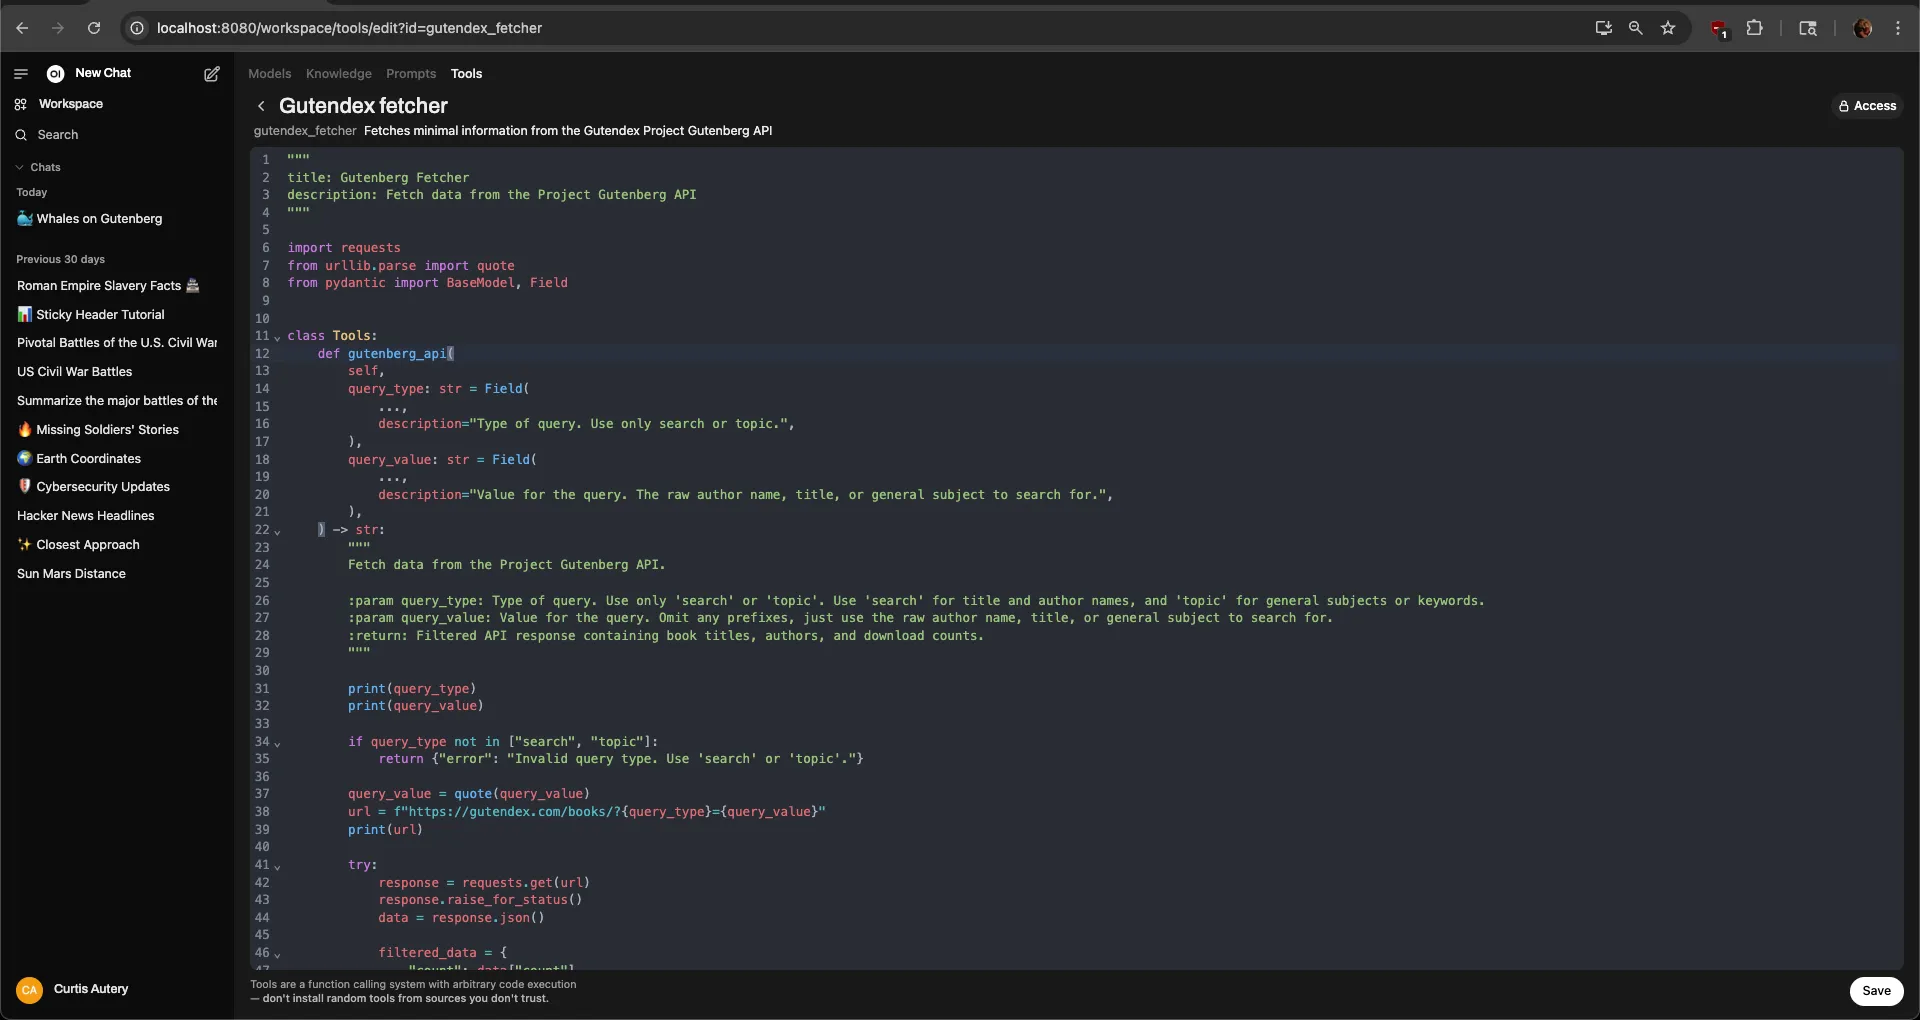Switch to the Models tab

[269, 74]
